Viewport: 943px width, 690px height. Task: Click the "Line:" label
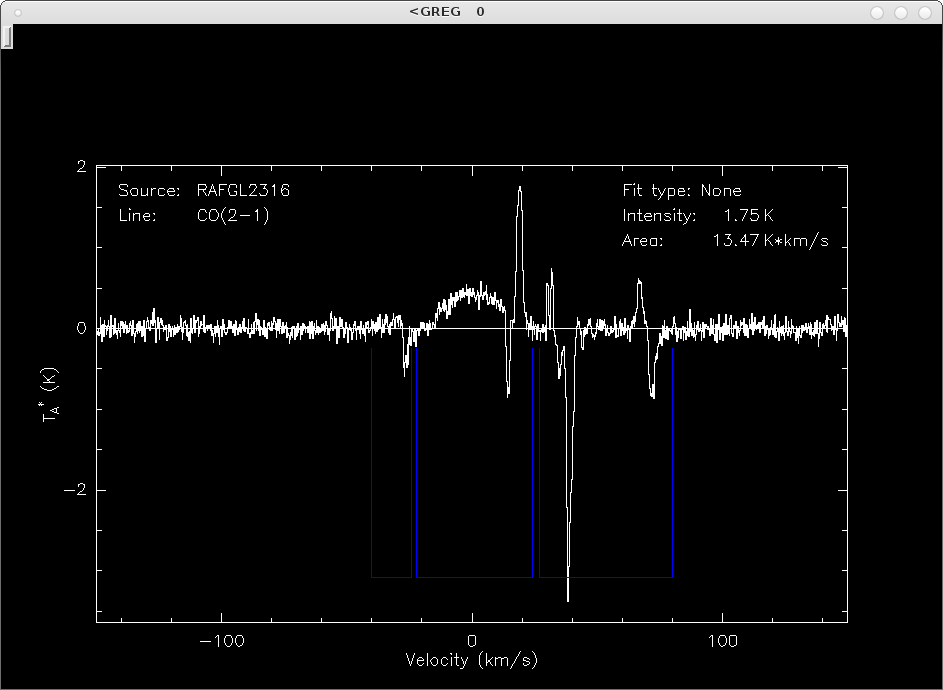pos(138,215)
